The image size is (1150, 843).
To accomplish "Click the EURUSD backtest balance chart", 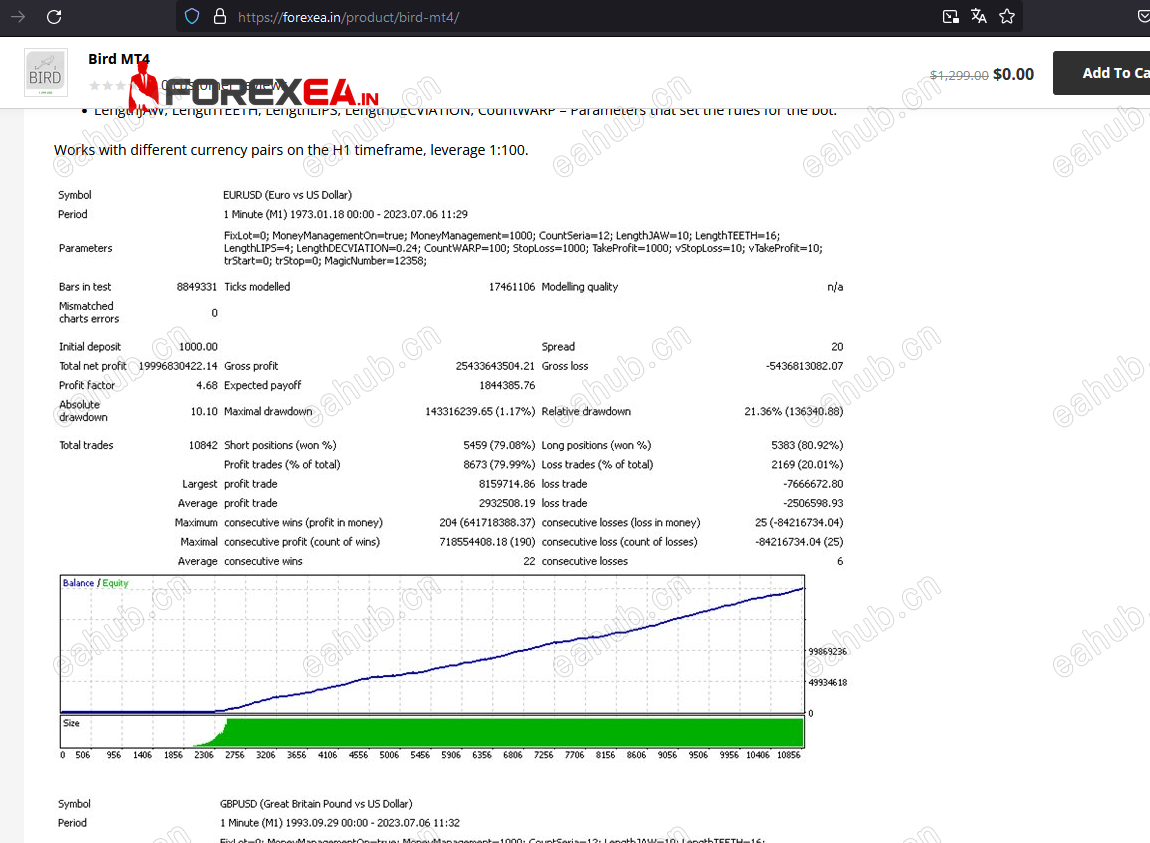I will (x=433, y=644).
